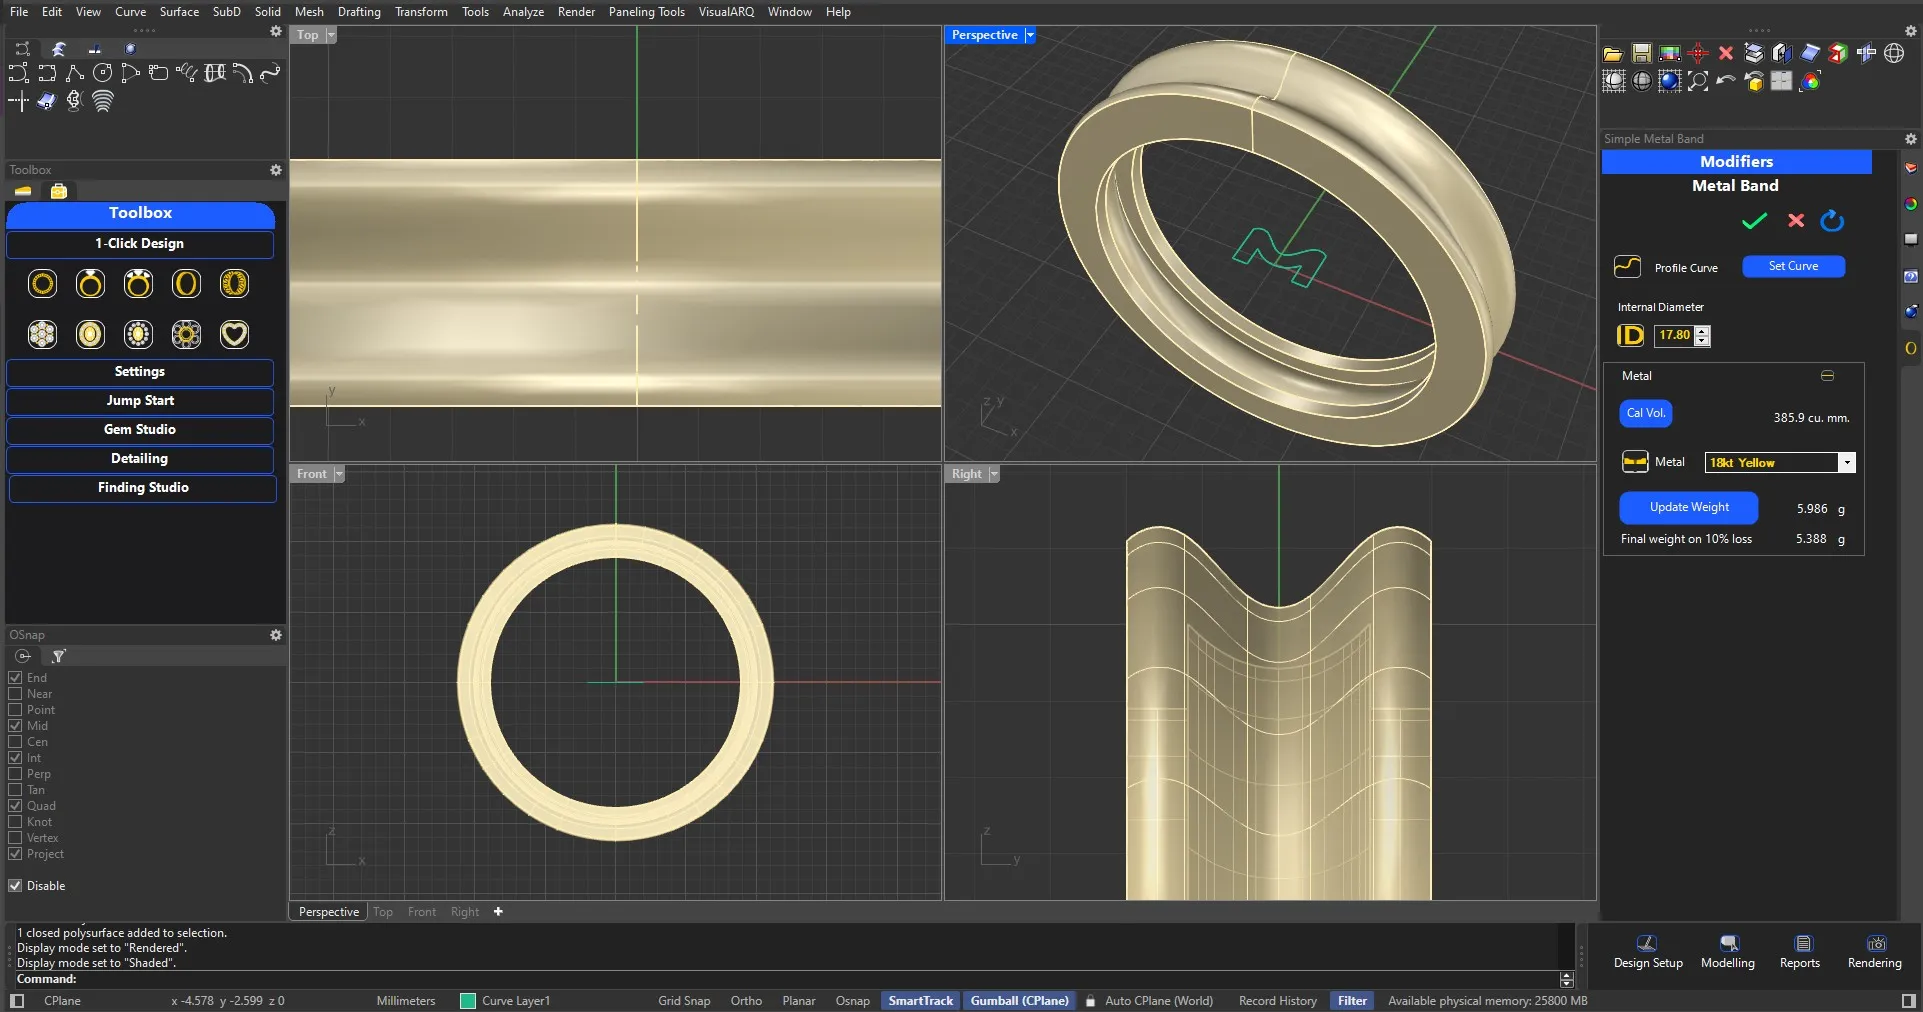Open the Paneling Tools menu
The width and height of the screenshot is (1923, 1012).
click(x=646, y=12)
